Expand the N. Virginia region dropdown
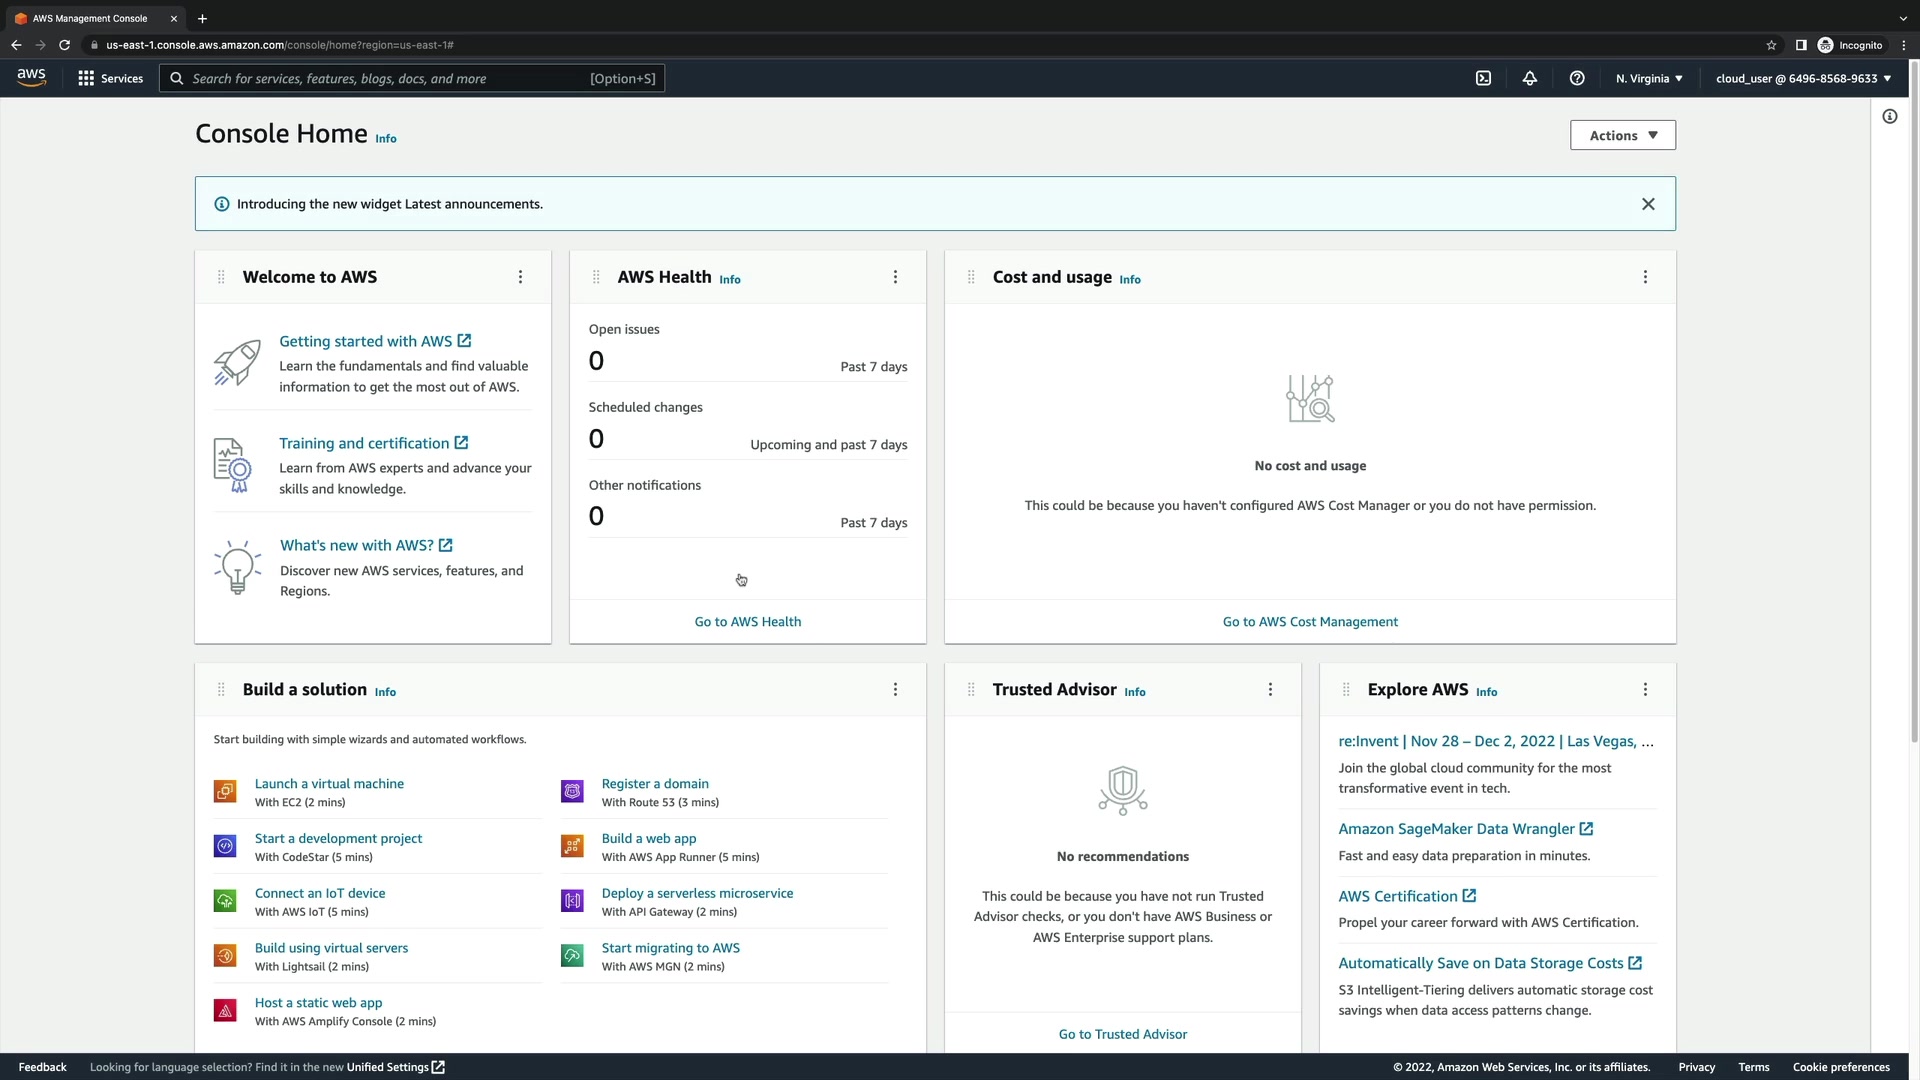The image size is (1920, 1080). [x=1649, y=78]
